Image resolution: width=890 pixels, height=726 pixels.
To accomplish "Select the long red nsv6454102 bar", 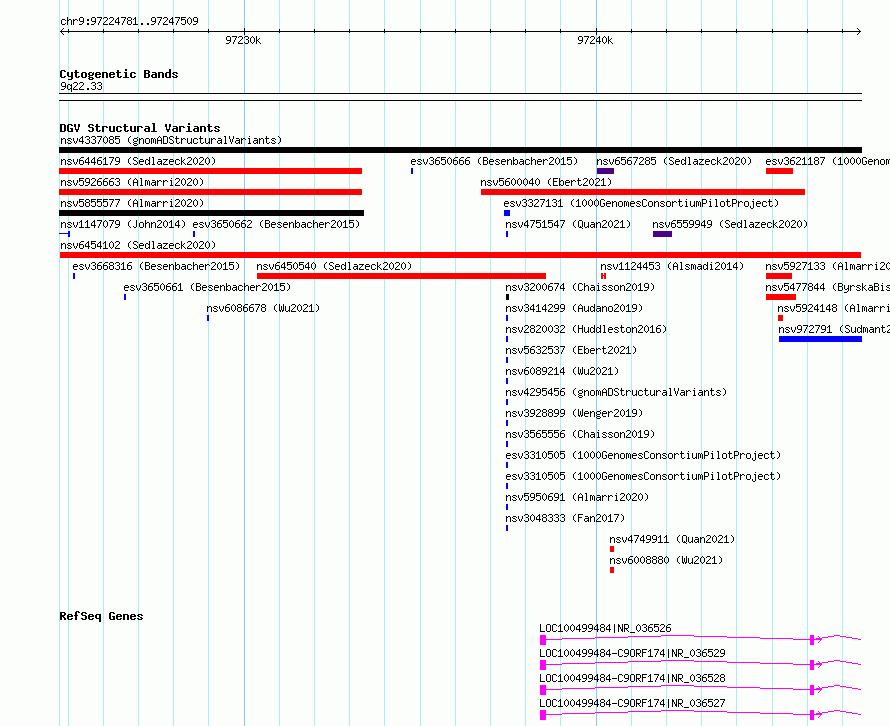I will click(x=460, y=255).
